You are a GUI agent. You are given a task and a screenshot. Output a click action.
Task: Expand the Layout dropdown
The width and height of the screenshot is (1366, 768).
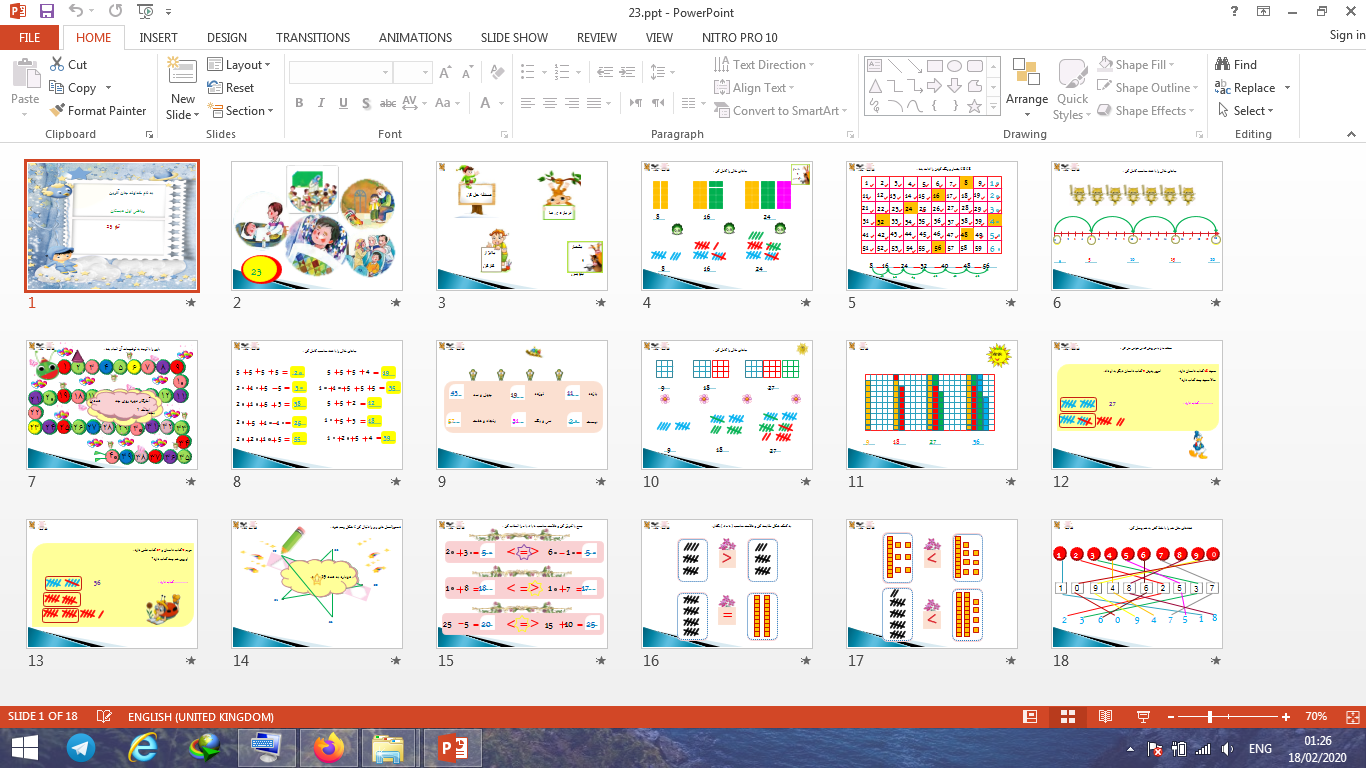[240, 65]
